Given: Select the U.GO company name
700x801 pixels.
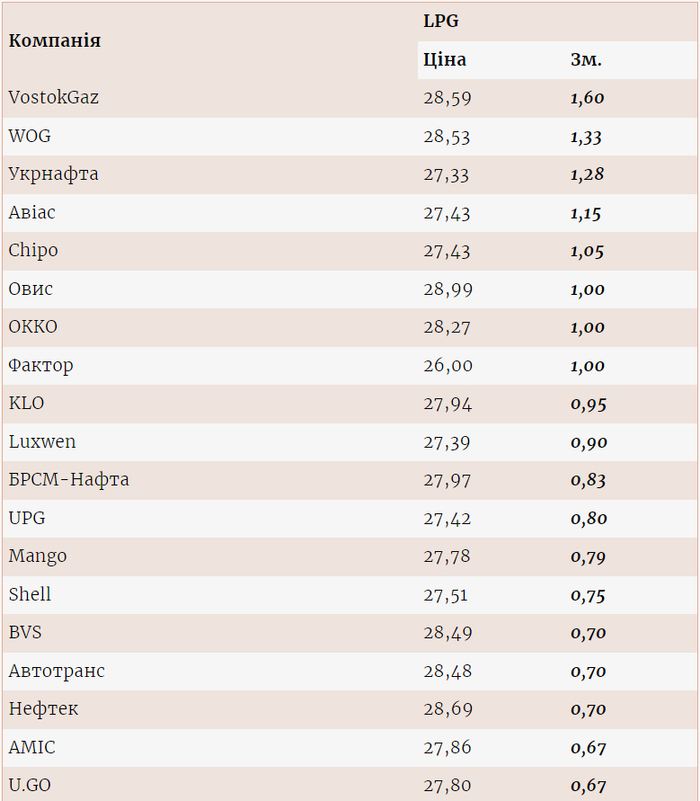Looking at the screenshot, I should coord(30,786).
